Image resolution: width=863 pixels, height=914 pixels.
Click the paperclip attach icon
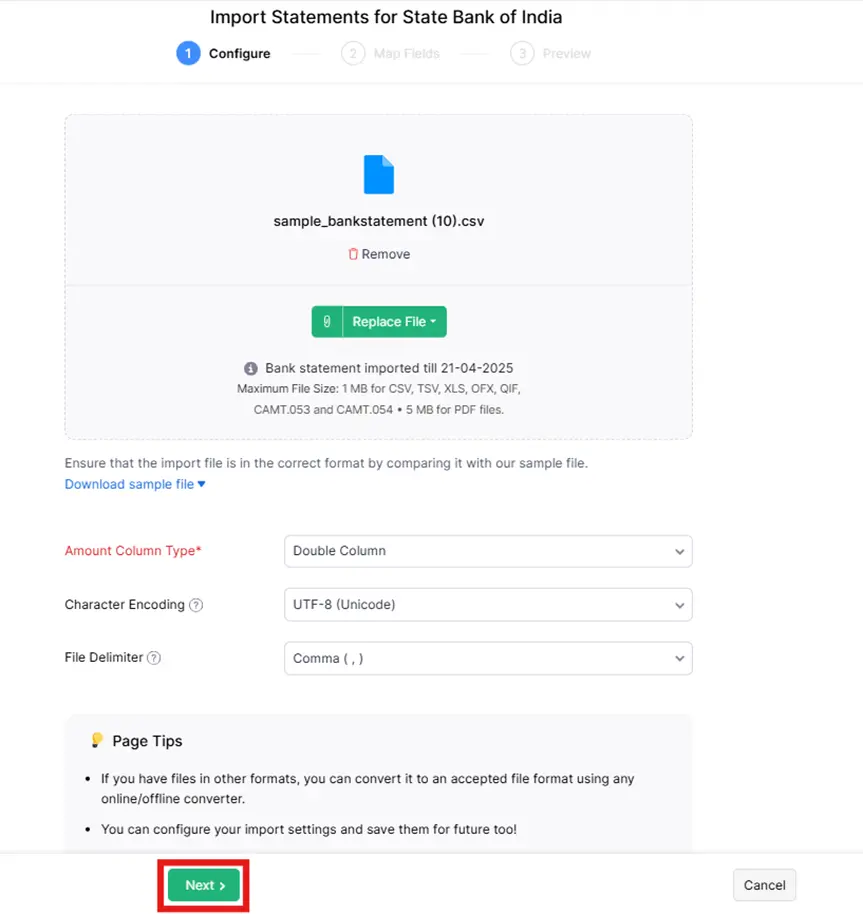[x=327, y=322]
